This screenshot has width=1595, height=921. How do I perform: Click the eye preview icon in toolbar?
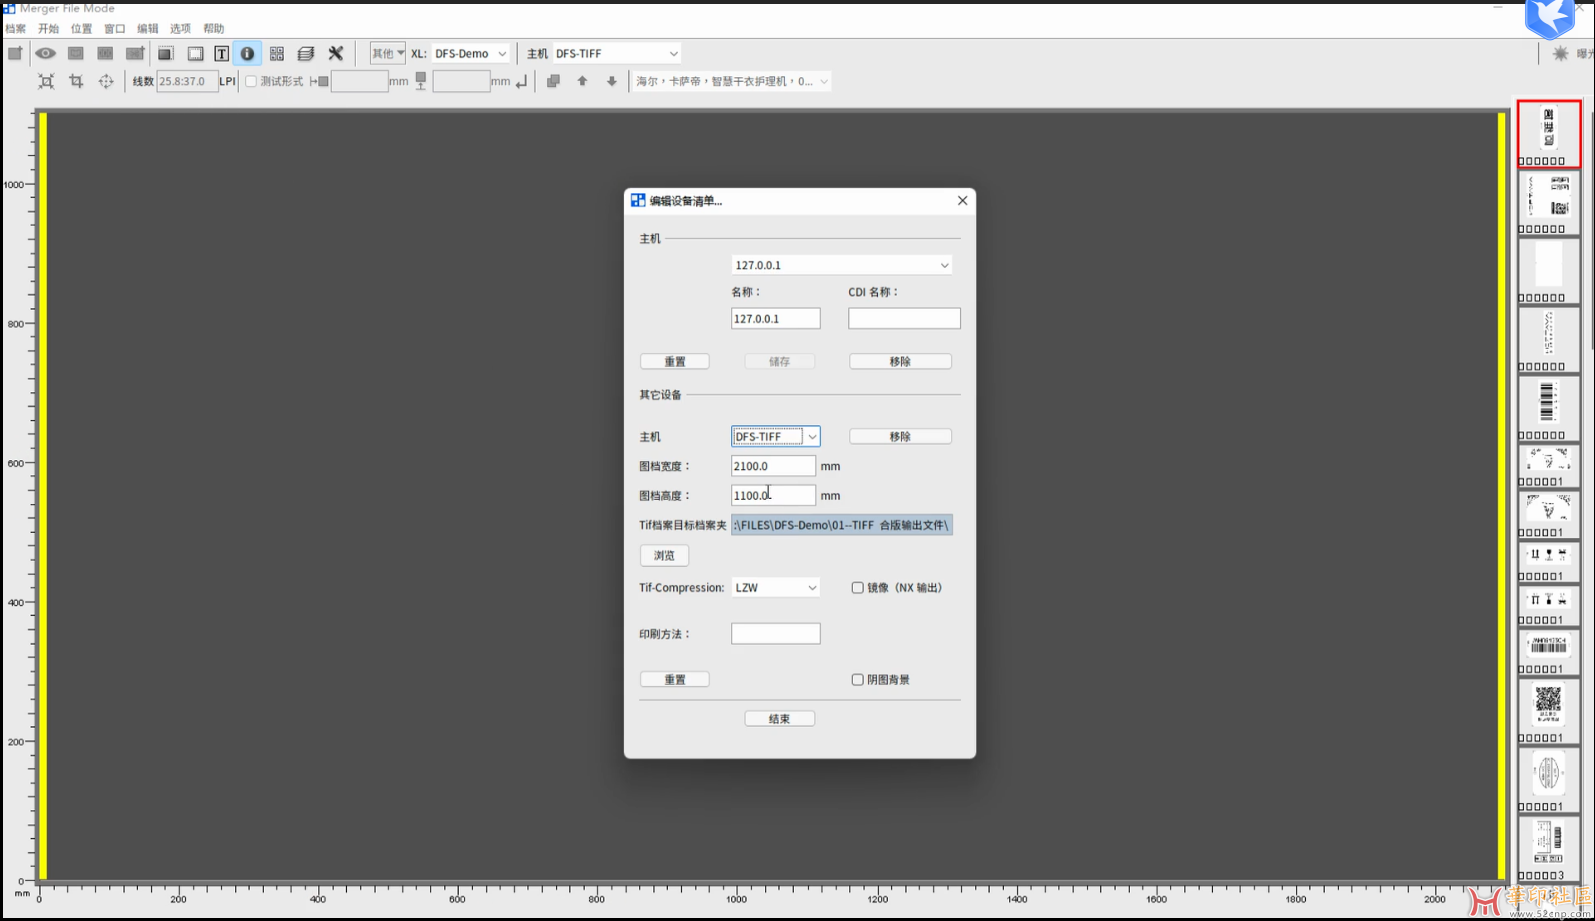click(46, 54)
